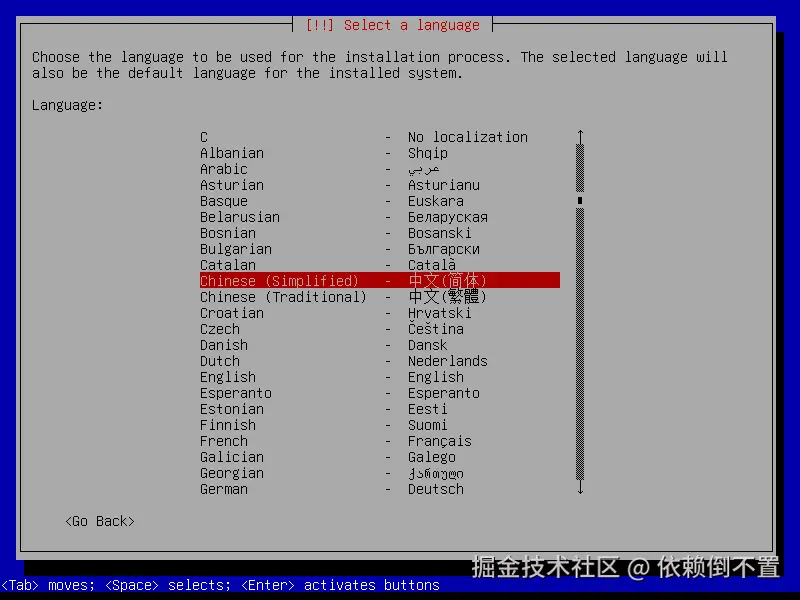Choose the Belarusian language row
Viewport: 800px width, 600px height.
point(380,217)
